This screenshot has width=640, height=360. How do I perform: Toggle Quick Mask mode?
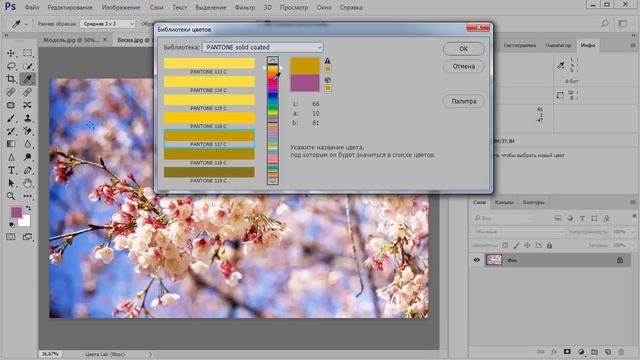tap(11, 237)
